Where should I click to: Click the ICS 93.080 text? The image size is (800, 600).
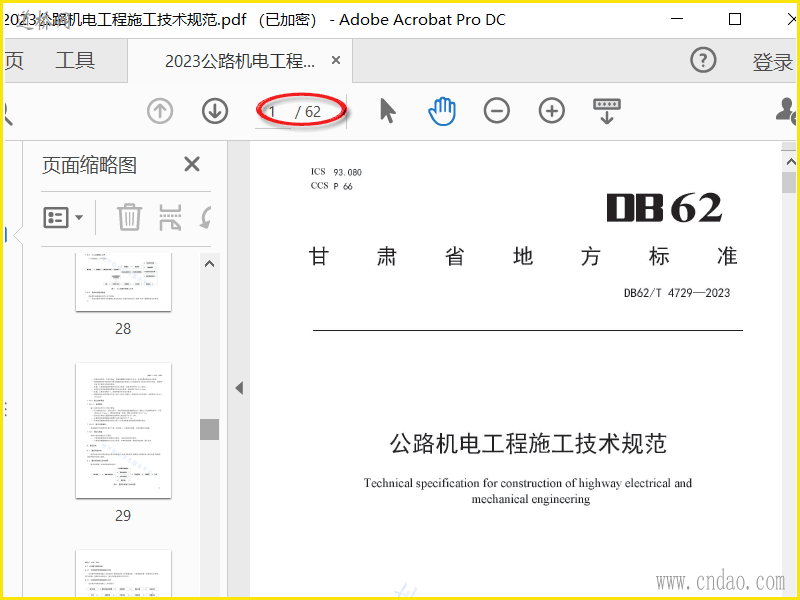[336, 172]
